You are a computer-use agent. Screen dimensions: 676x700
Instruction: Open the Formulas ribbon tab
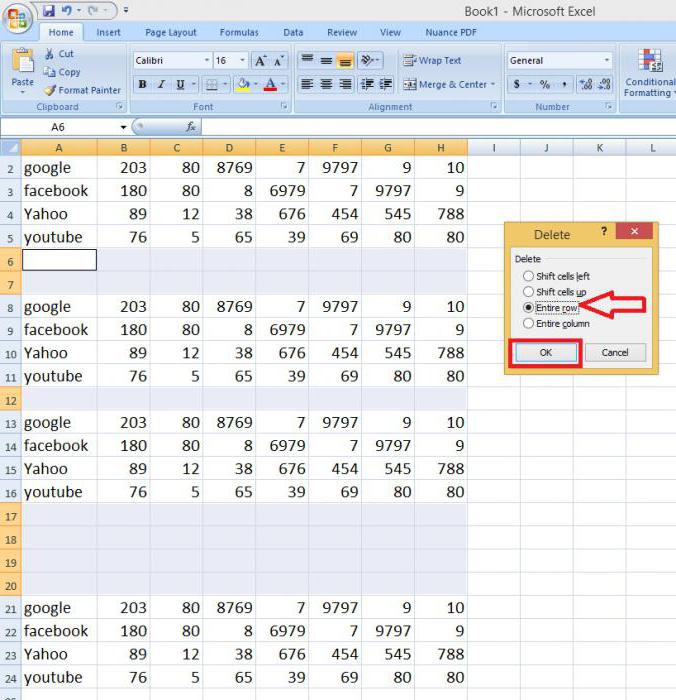click(239, 33)
